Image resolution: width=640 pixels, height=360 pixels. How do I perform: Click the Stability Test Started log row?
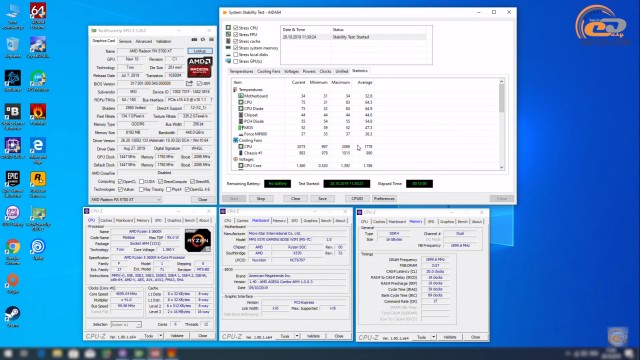pyautogui.click(x=353, y=37)
